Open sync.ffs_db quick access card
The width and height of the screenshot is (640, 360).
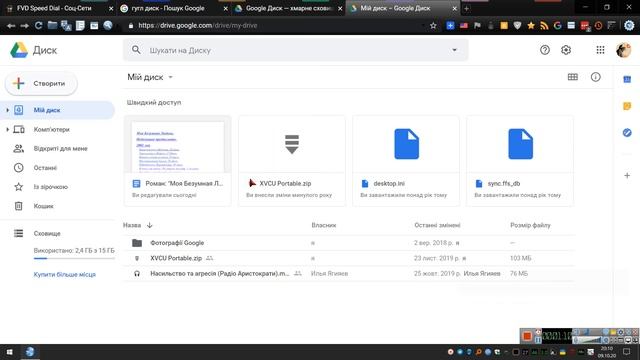[520, 161]
